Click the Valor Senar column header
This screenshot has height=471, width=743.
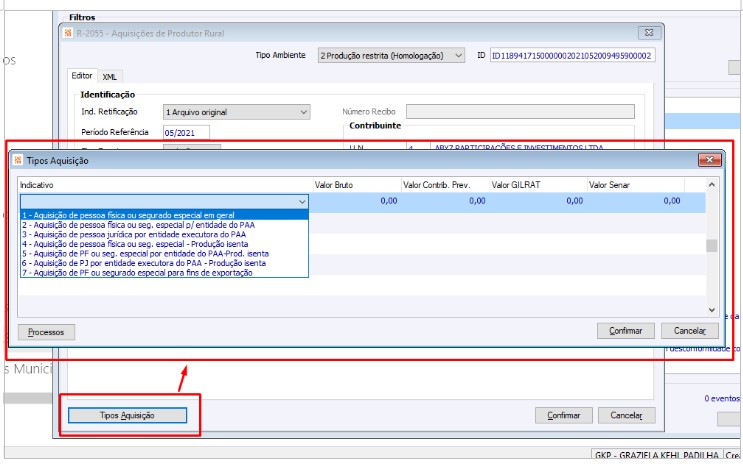[635, 185]
